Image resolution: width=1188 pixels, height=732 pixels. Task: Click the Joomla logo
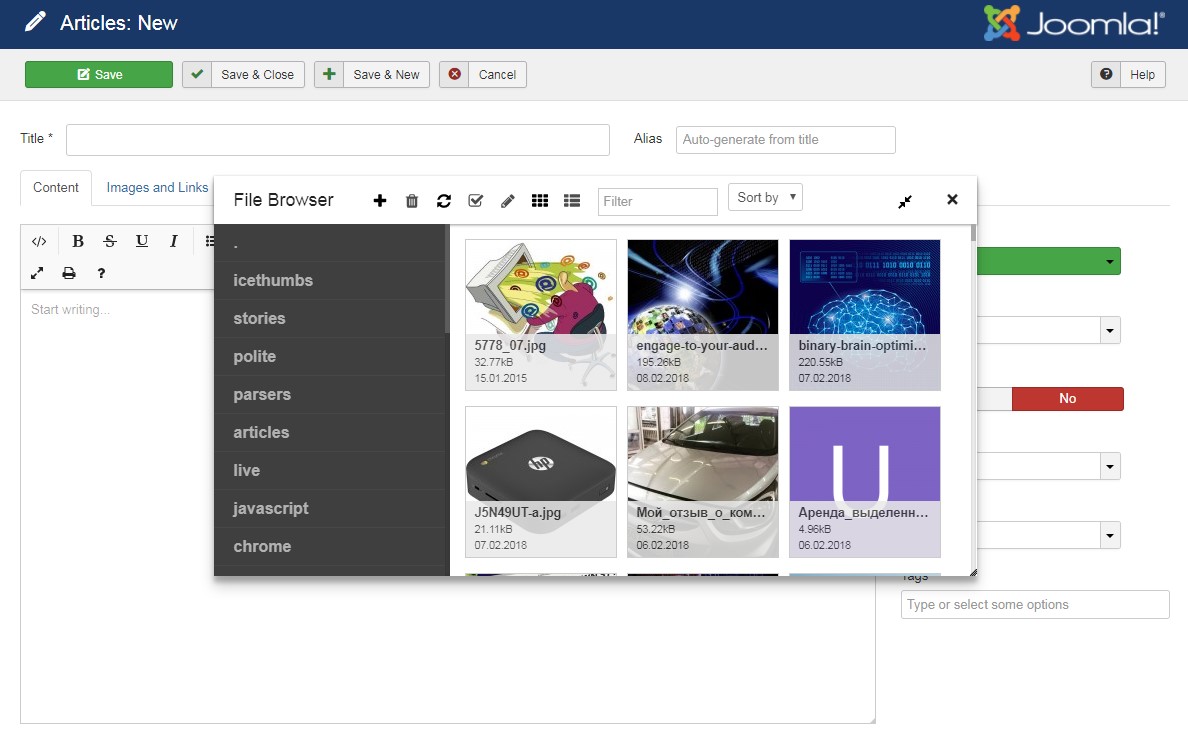pos(1074,23)
